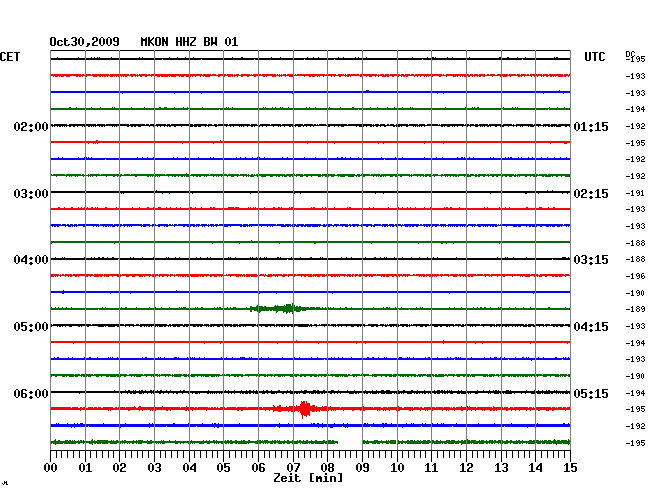Select minute 09 on the time axis
The height and width of the screenshot is (494, 650).
pyautogui.click(x=362, y=467)
